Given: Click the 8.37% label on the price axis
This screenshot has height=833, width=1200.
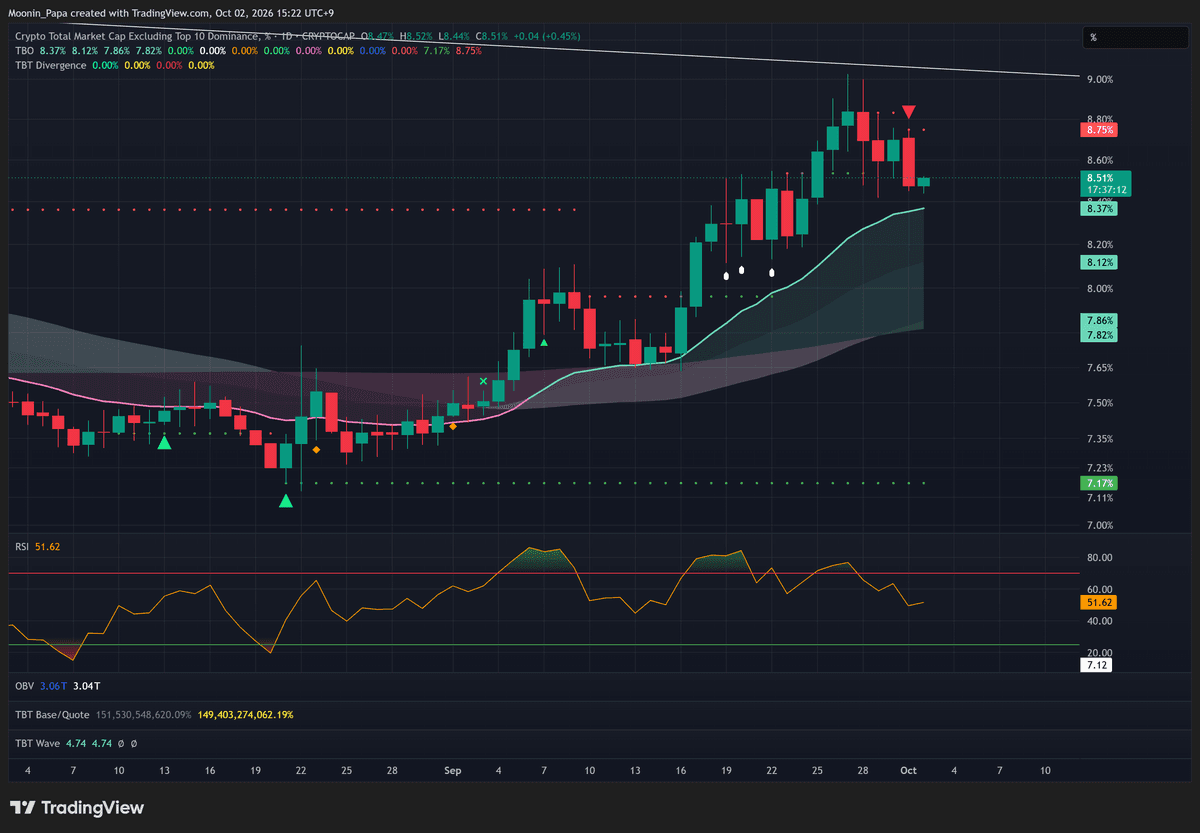Looking at the screenshot, I should click(x=1097, y=209).
